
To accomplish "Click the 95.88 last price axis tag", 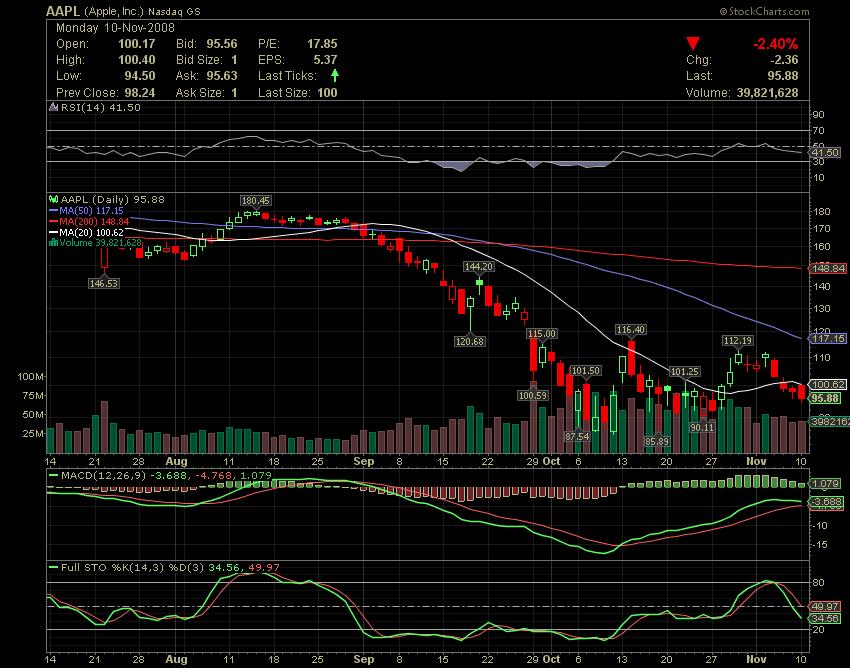I will point(826,399).
